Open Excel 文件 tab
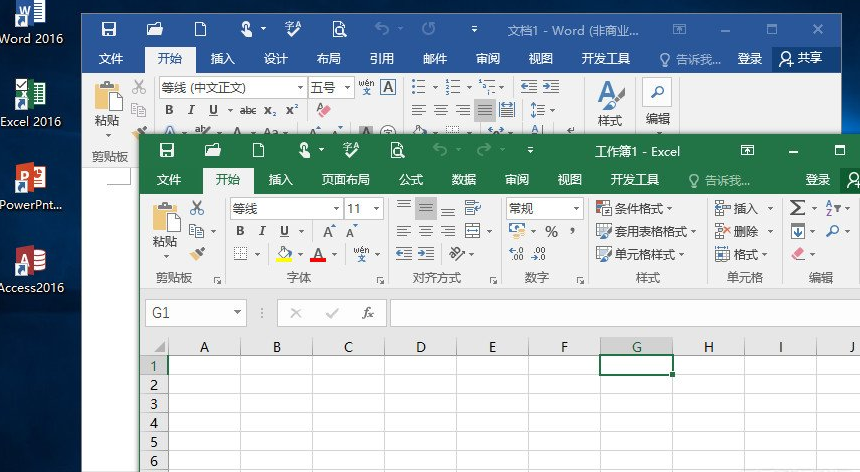The width and height of the screenshot is (860, 472). 169,179
